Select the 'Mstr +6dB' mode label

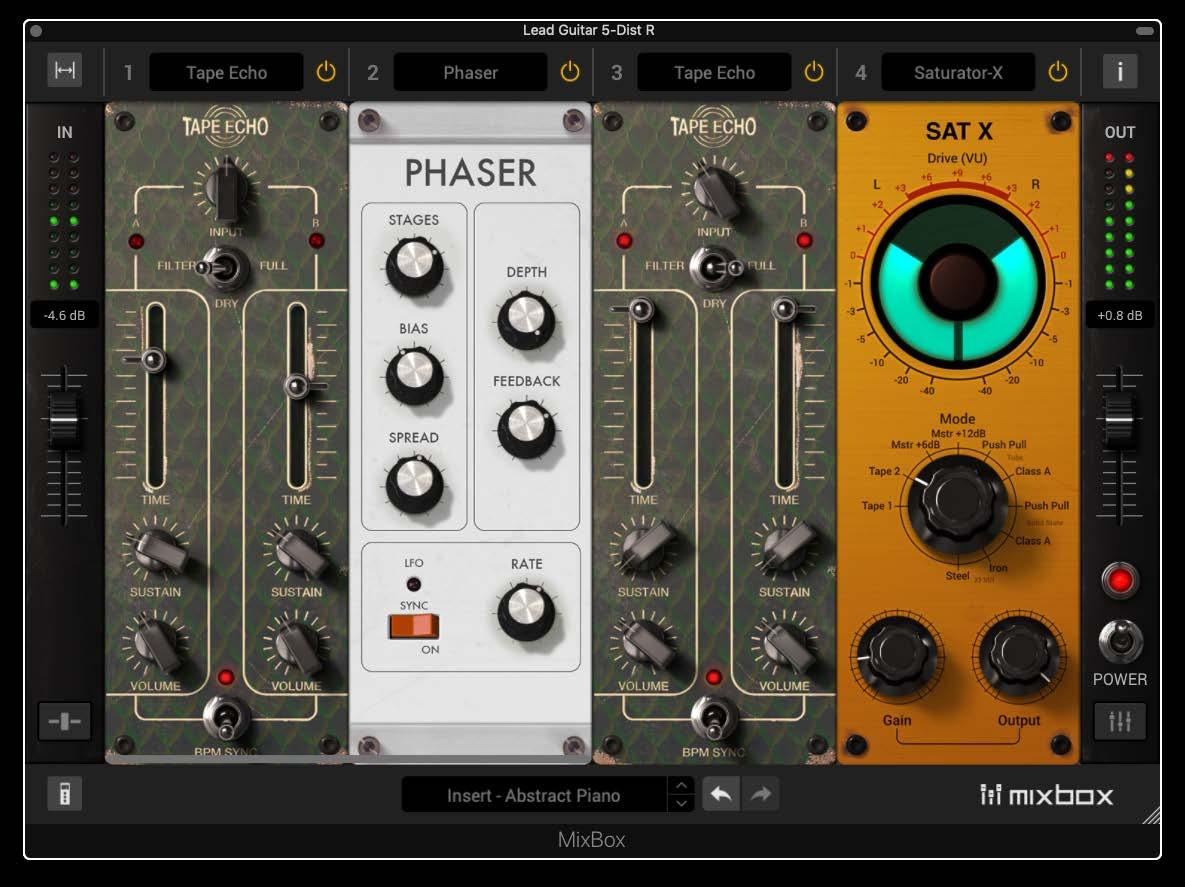[915, 444]
